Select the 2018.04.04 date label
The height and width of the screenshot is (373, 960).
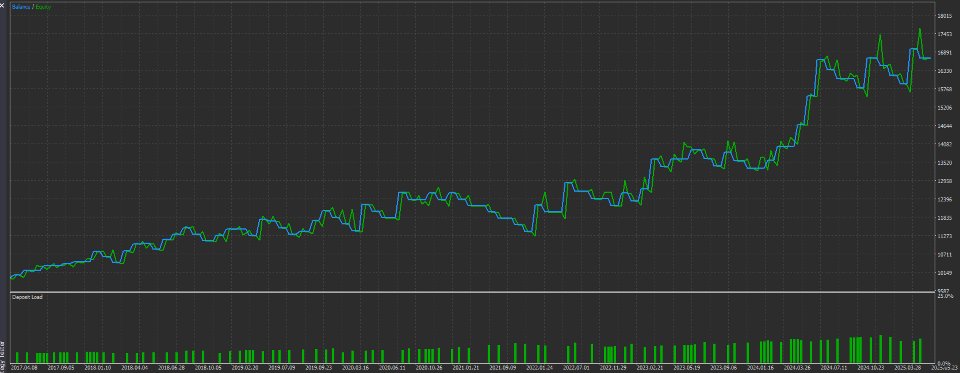135,369
